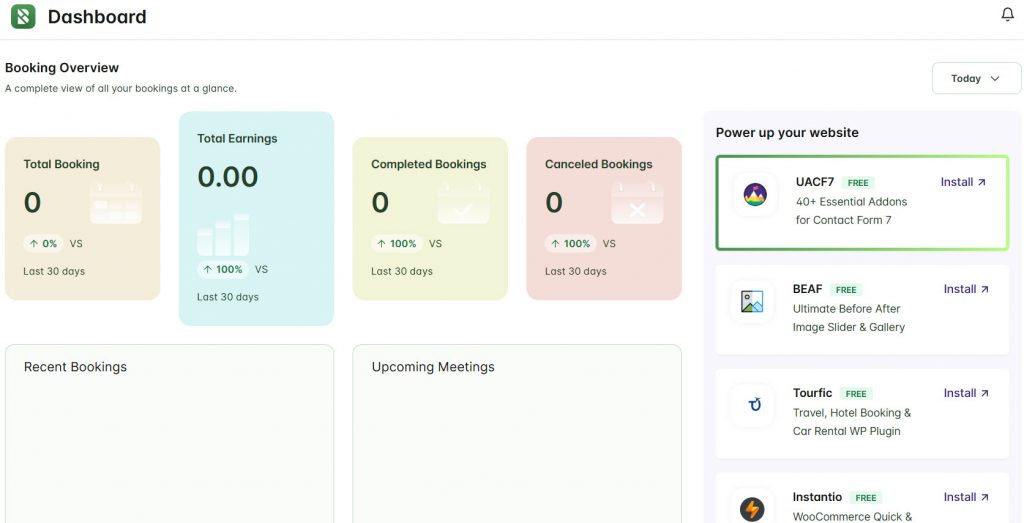Click the UACF7 plugin name
This screenshot has height=523, width=1024.
point(815,182)
